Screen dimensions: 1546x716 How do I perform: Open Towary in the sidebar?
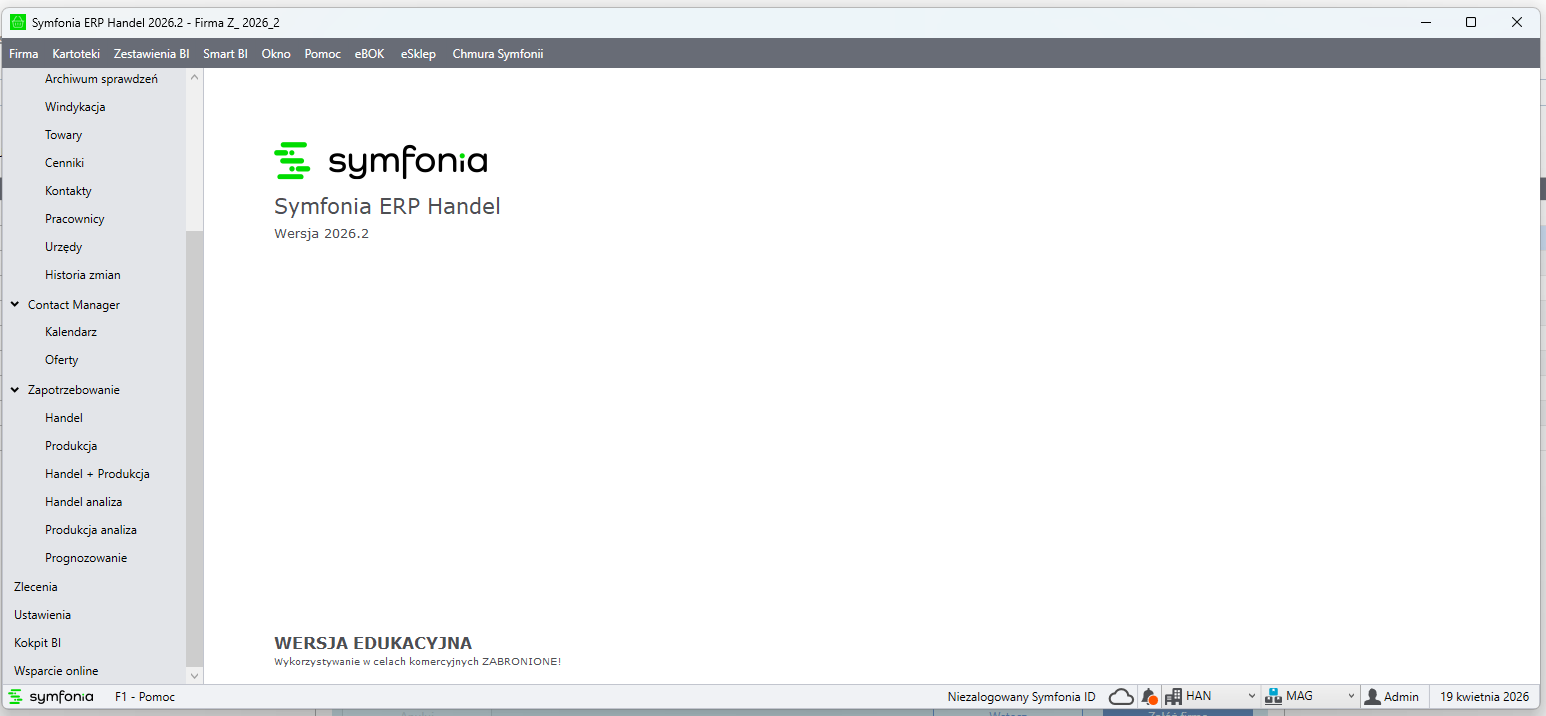click(63, 135)
